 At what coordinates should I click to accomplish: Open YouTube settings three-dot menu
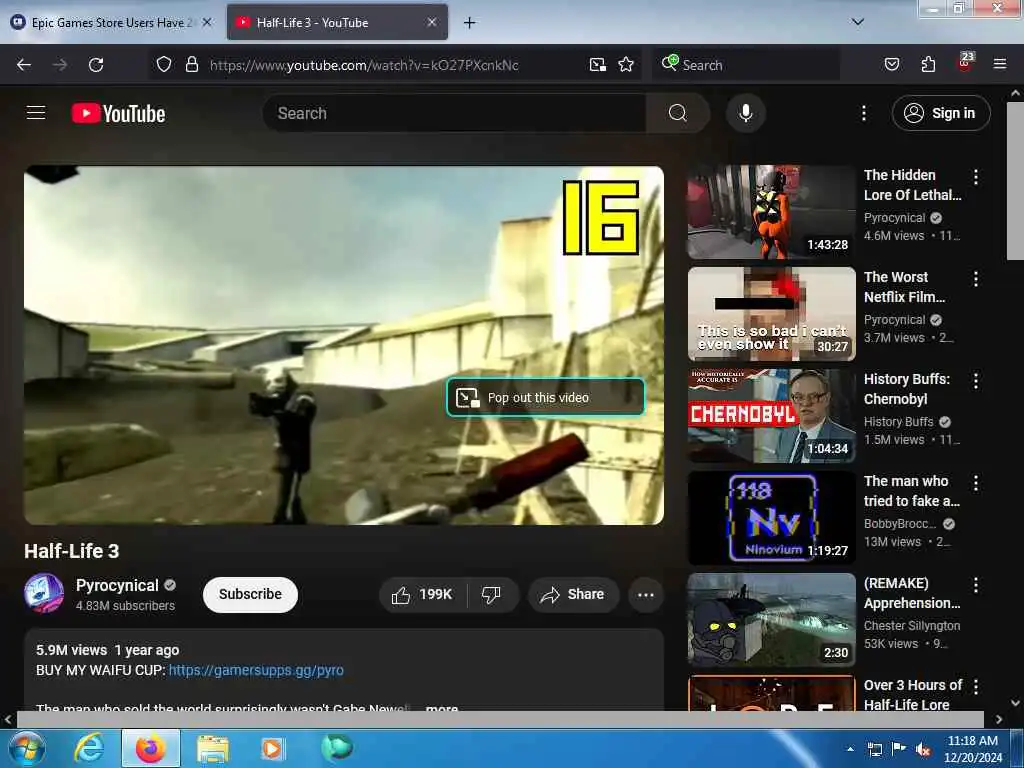pos(863,113)
